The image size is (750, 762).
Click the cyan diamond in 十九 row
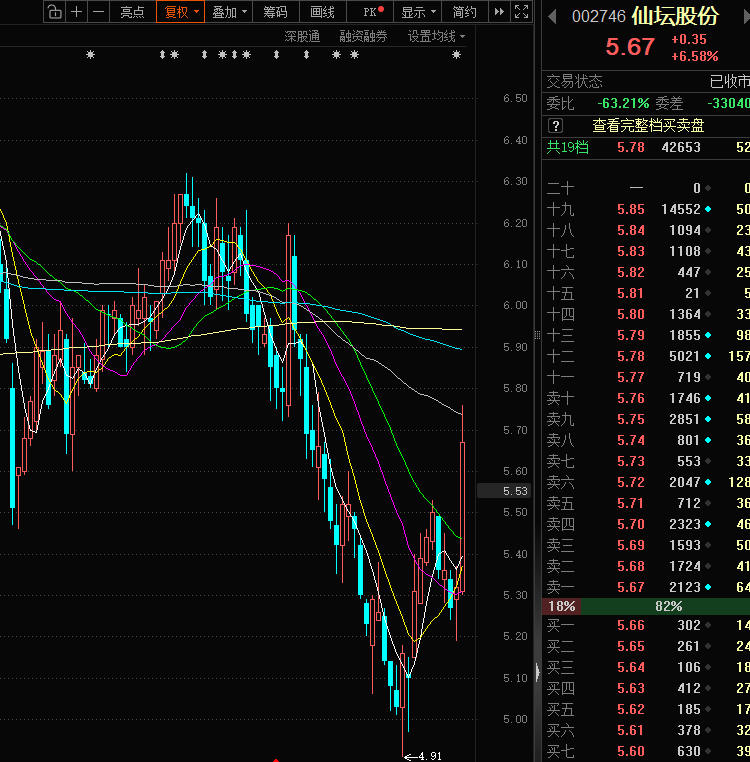pyautogui.click(x=708, y=209)
